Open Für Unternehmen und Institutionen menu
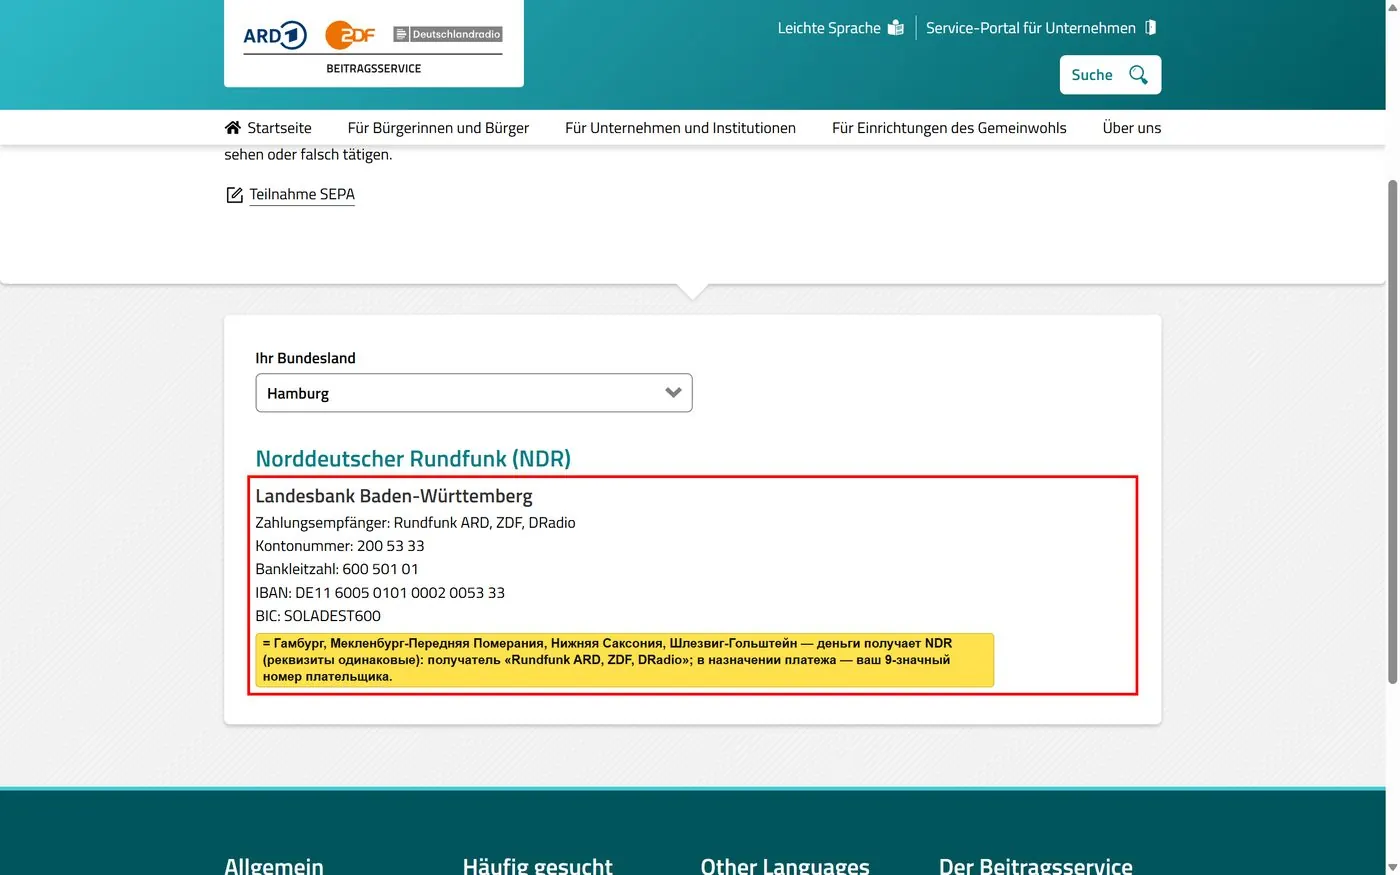The image size is (1400, 875). coord(680,128)
